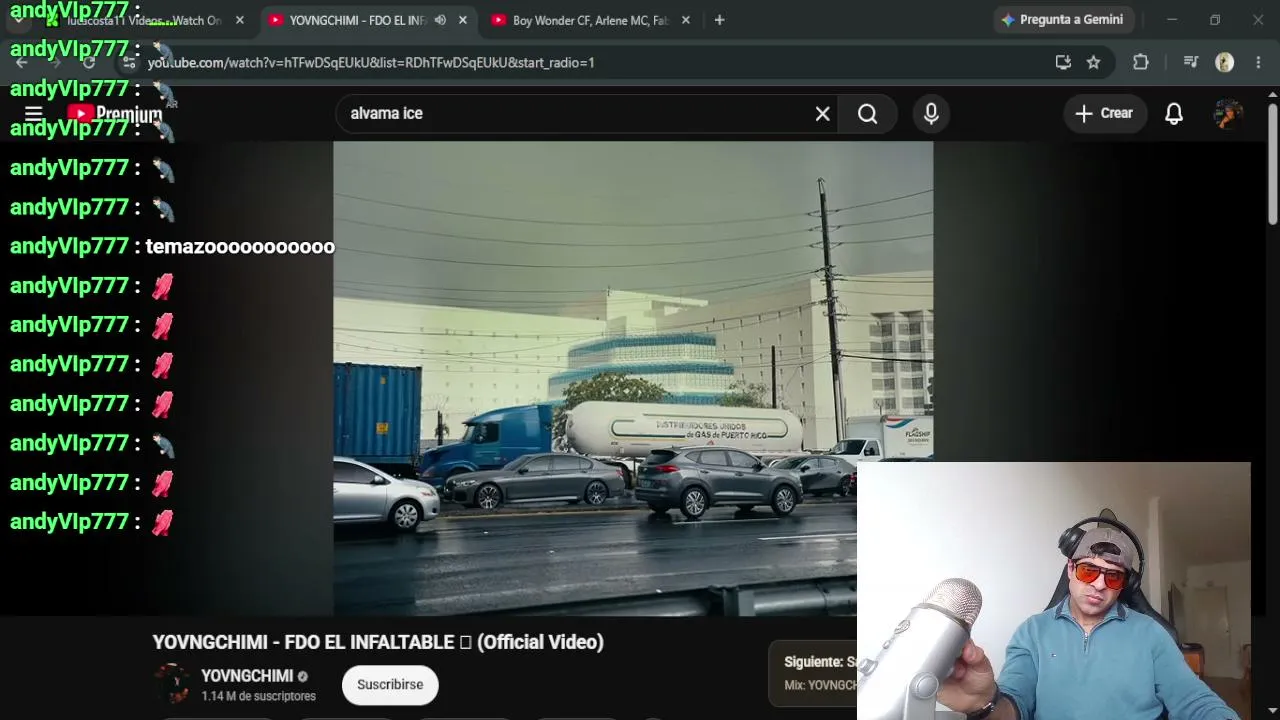Screen dimensions: 1280x720
Task: Open the browser Extensions puzzle icon
Action: pos(1141,62)
